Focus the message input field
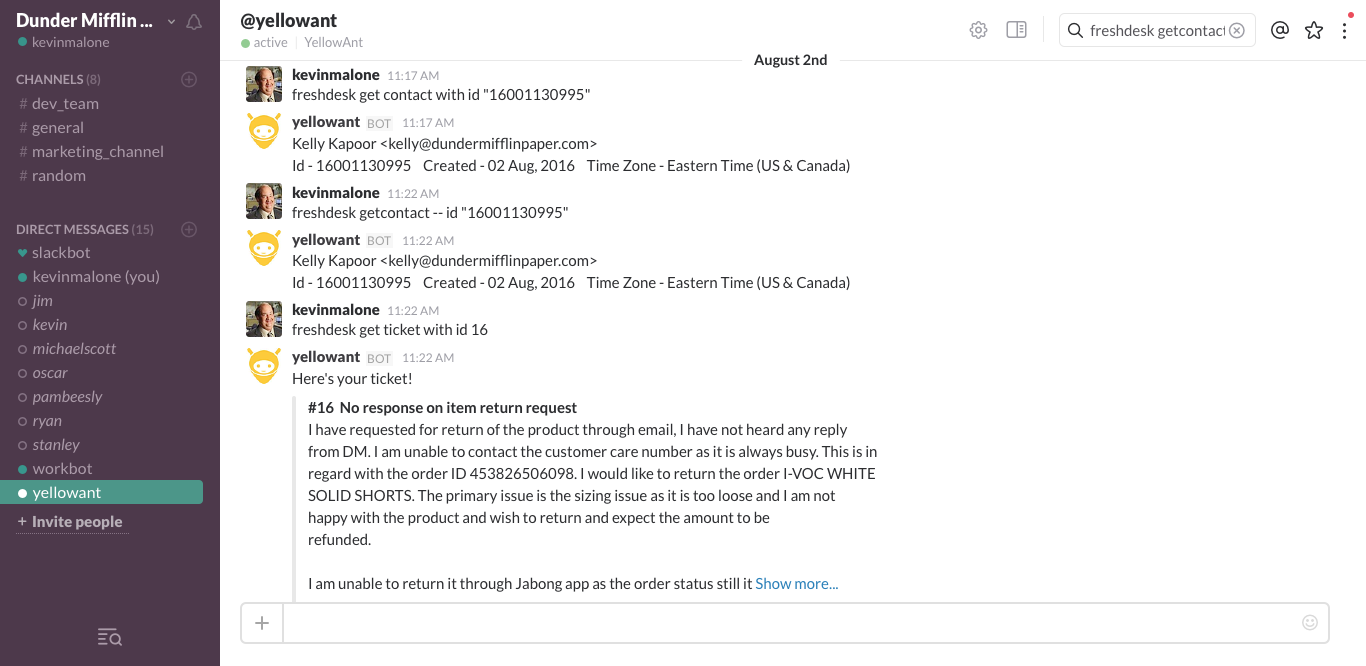 click(700, 622)
